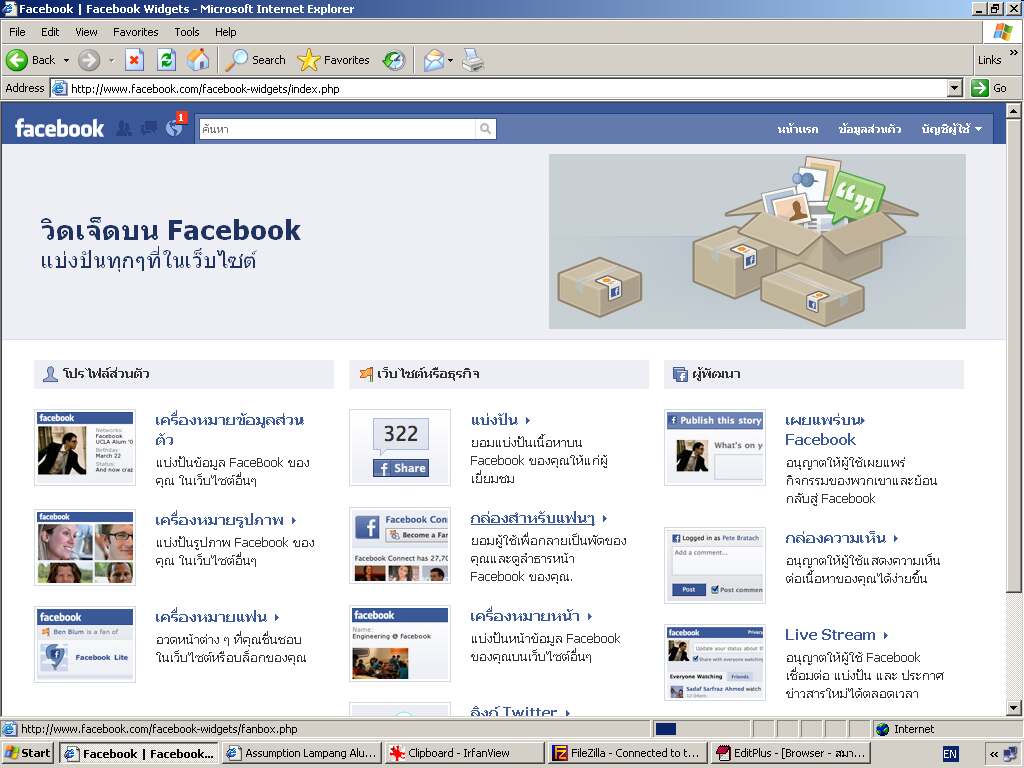The image size is (1024, 768).
Task: Click the magnifier search button in Facebook
Action: pyautogui.click(x=485, y=129)
